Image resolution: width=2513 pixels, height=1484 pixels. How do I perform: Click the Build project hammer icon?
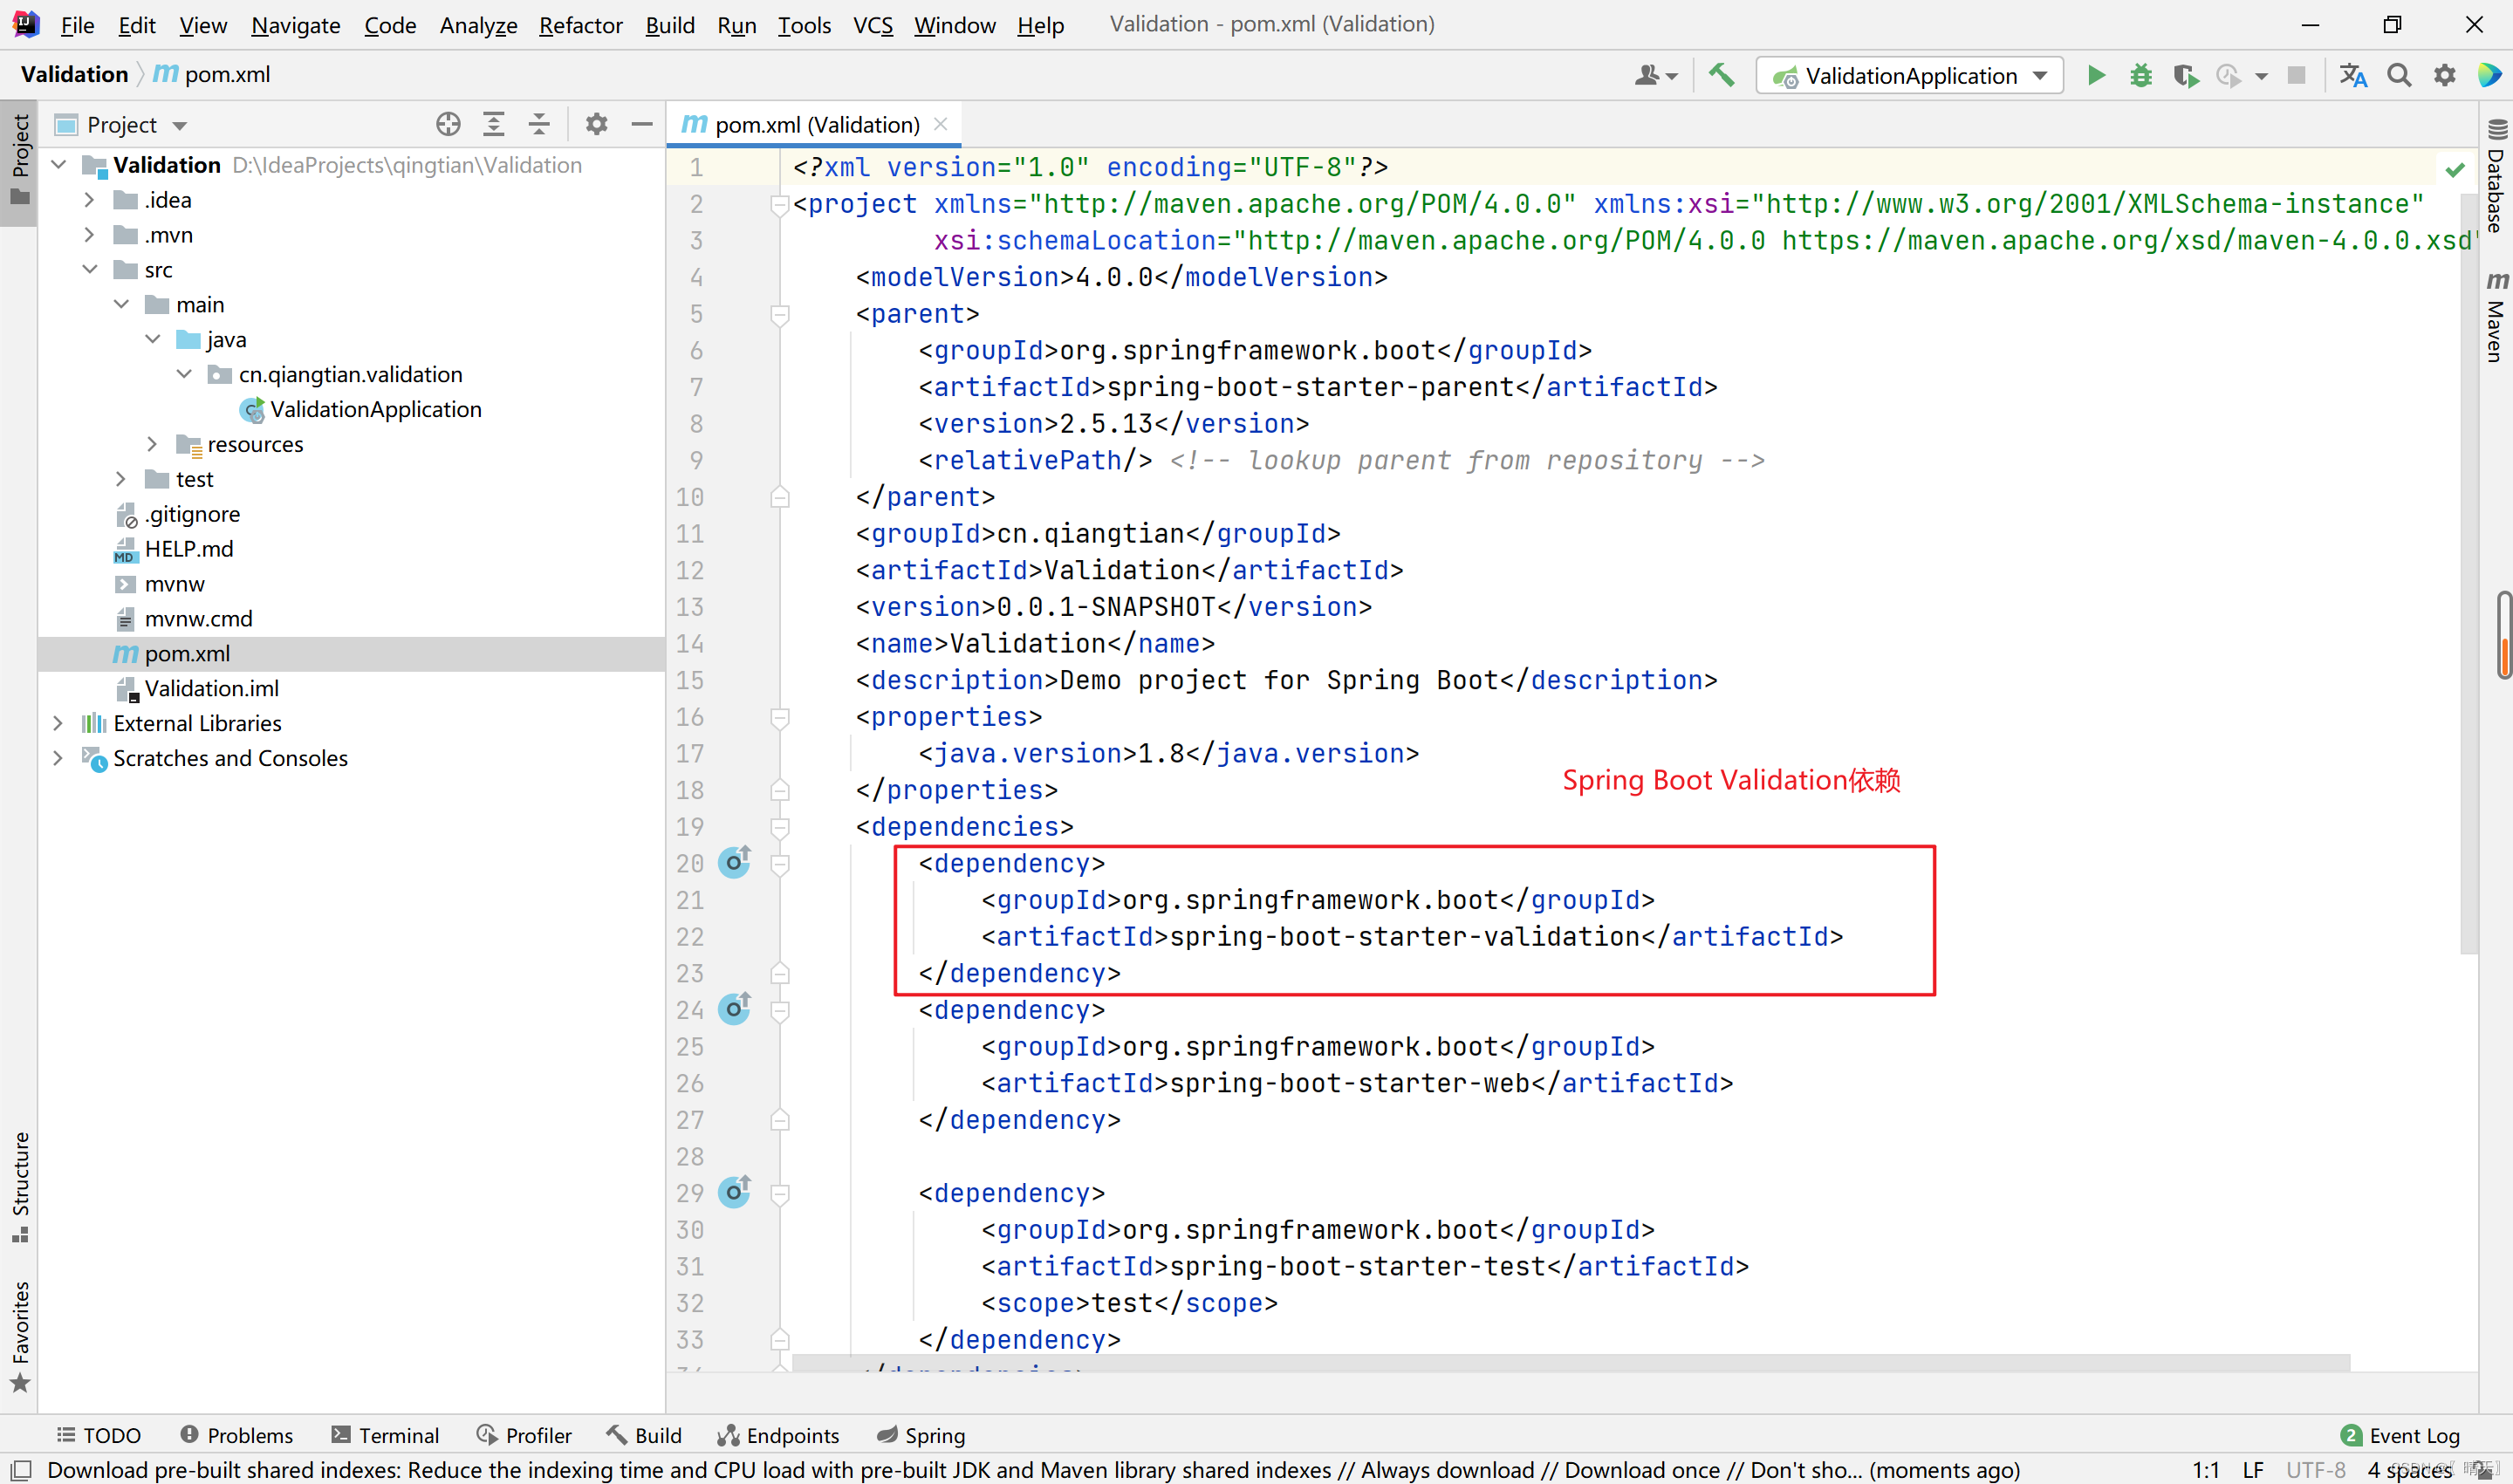(1721, 76)
